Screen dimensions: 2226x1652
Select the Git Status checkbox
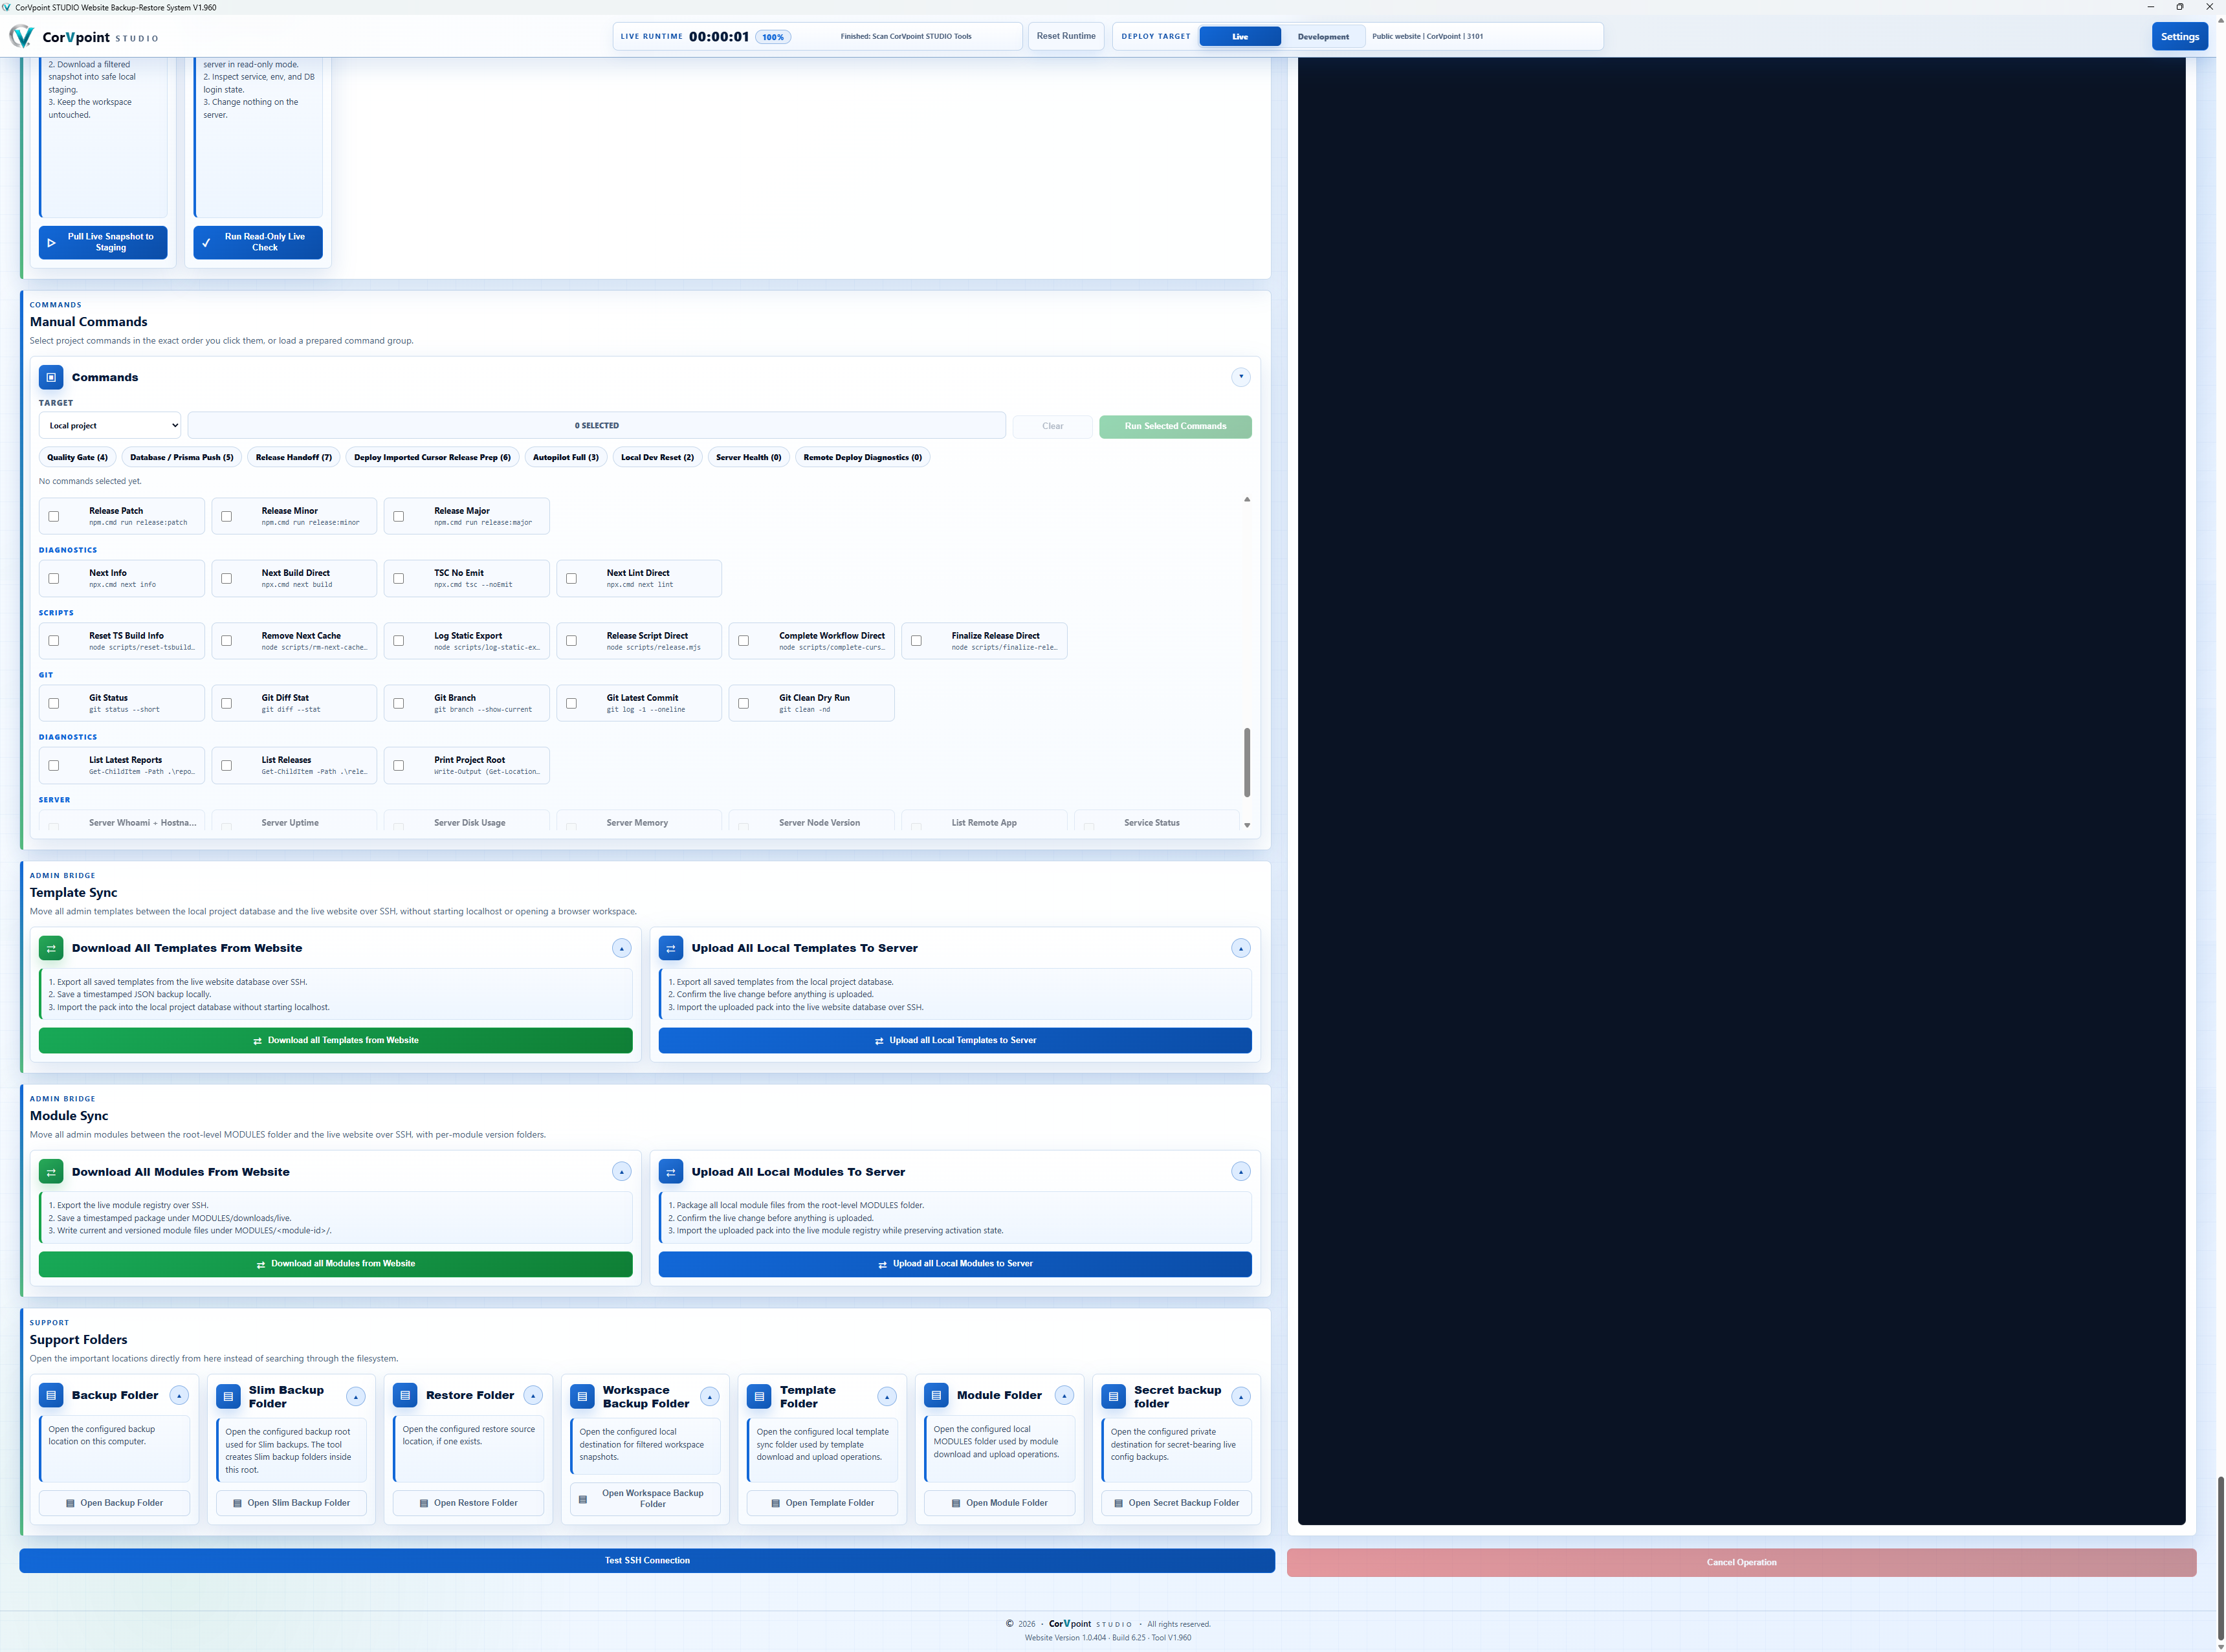(54, 703)
